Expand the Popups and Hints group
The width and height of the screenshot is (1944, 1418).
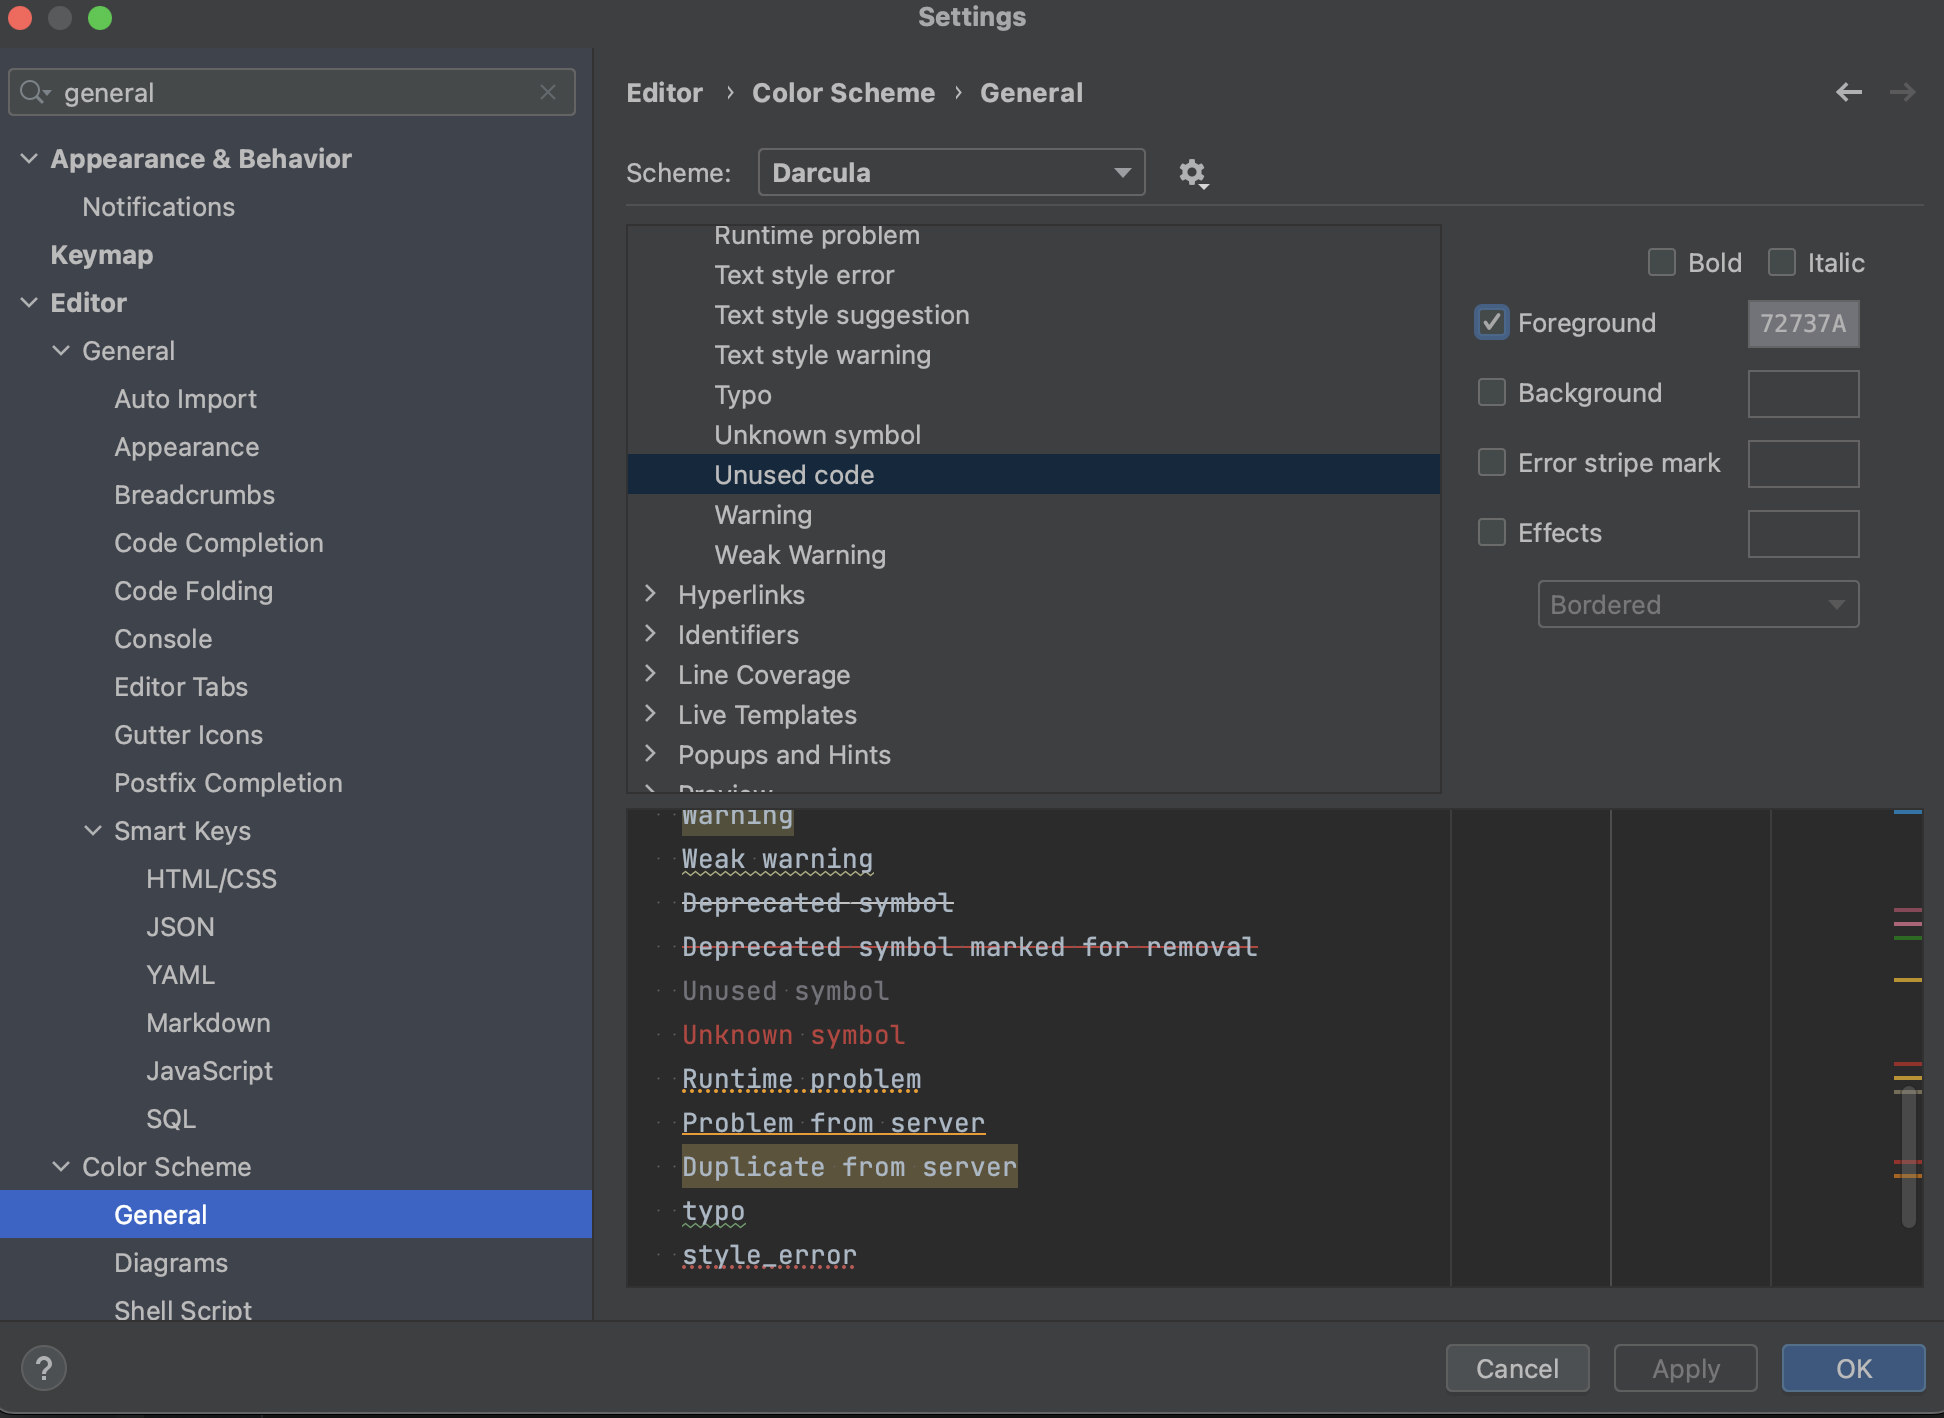click(x=651, y=753)
